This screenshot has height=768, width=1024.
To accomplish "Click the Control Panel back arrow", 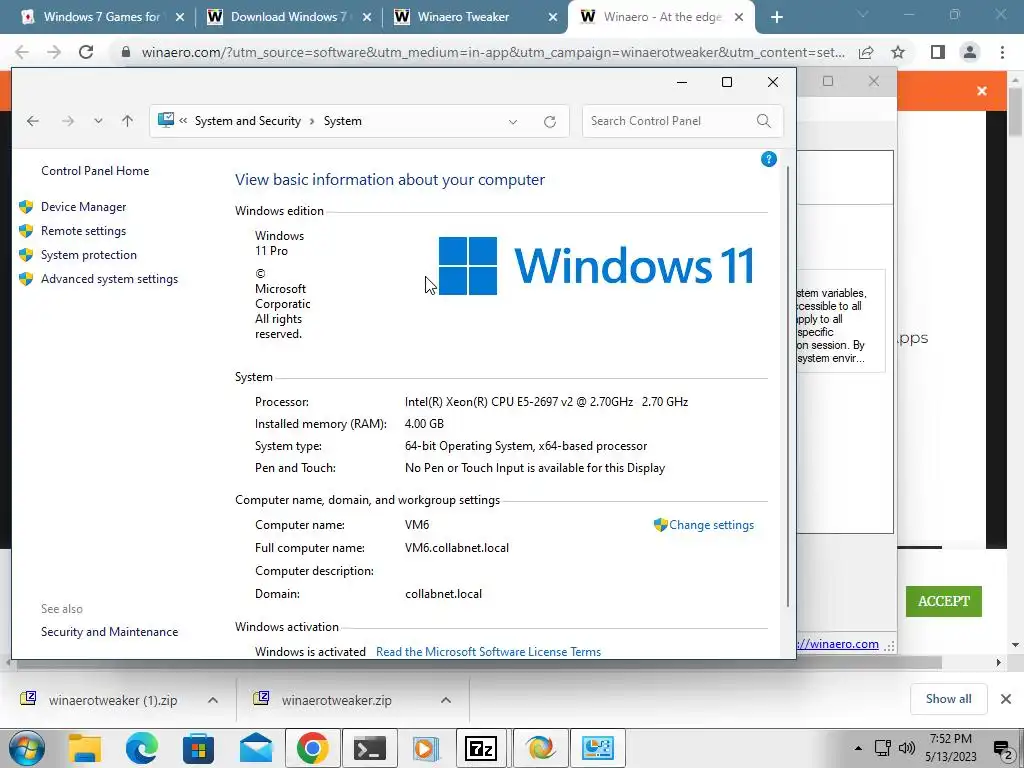I will [33, 121].
